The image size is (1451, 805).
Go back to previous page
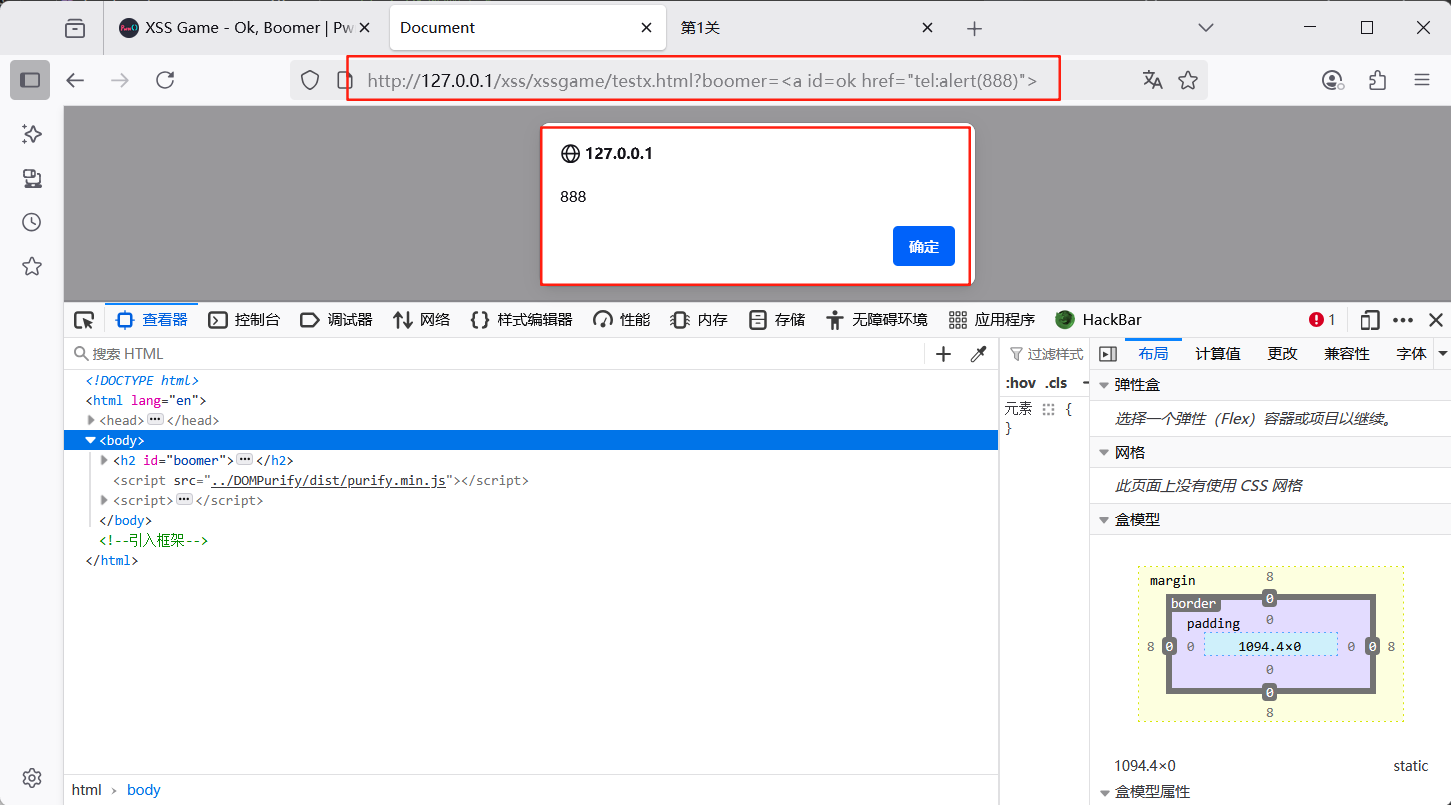point(75,80)
